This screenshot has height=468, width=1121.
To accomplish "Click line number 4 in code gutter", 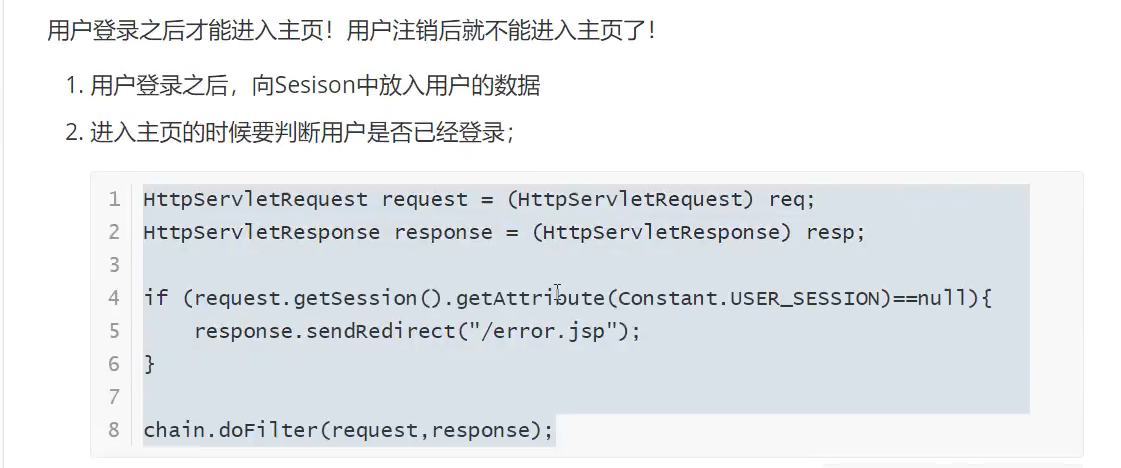I will click(x=115, y=298).
